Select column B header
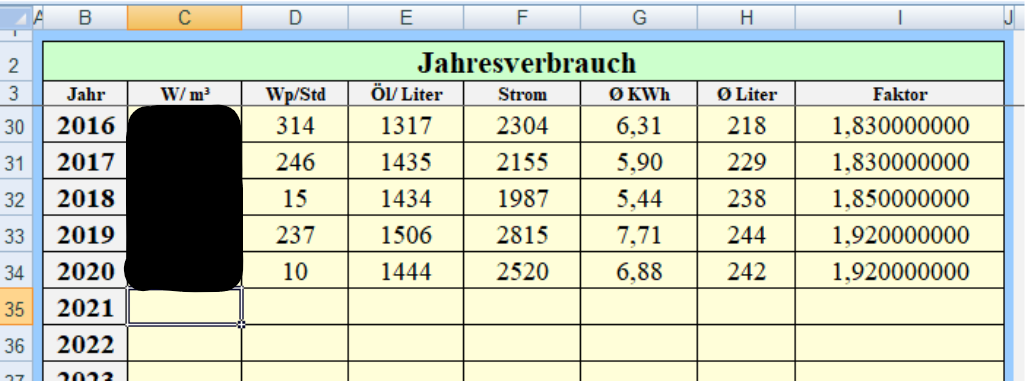Image resolution: width=1025 pixels, height=381 pixels. tap(86, 18)
